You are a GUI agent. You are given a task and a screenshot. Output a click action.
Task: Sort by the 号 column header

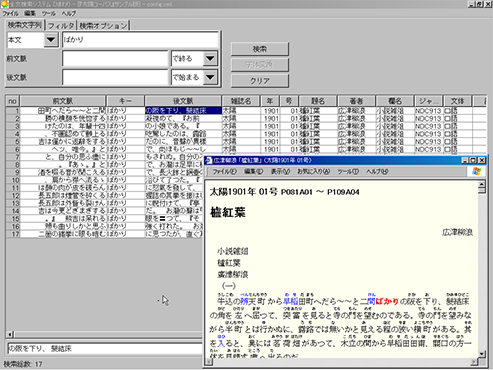point(289,101)
